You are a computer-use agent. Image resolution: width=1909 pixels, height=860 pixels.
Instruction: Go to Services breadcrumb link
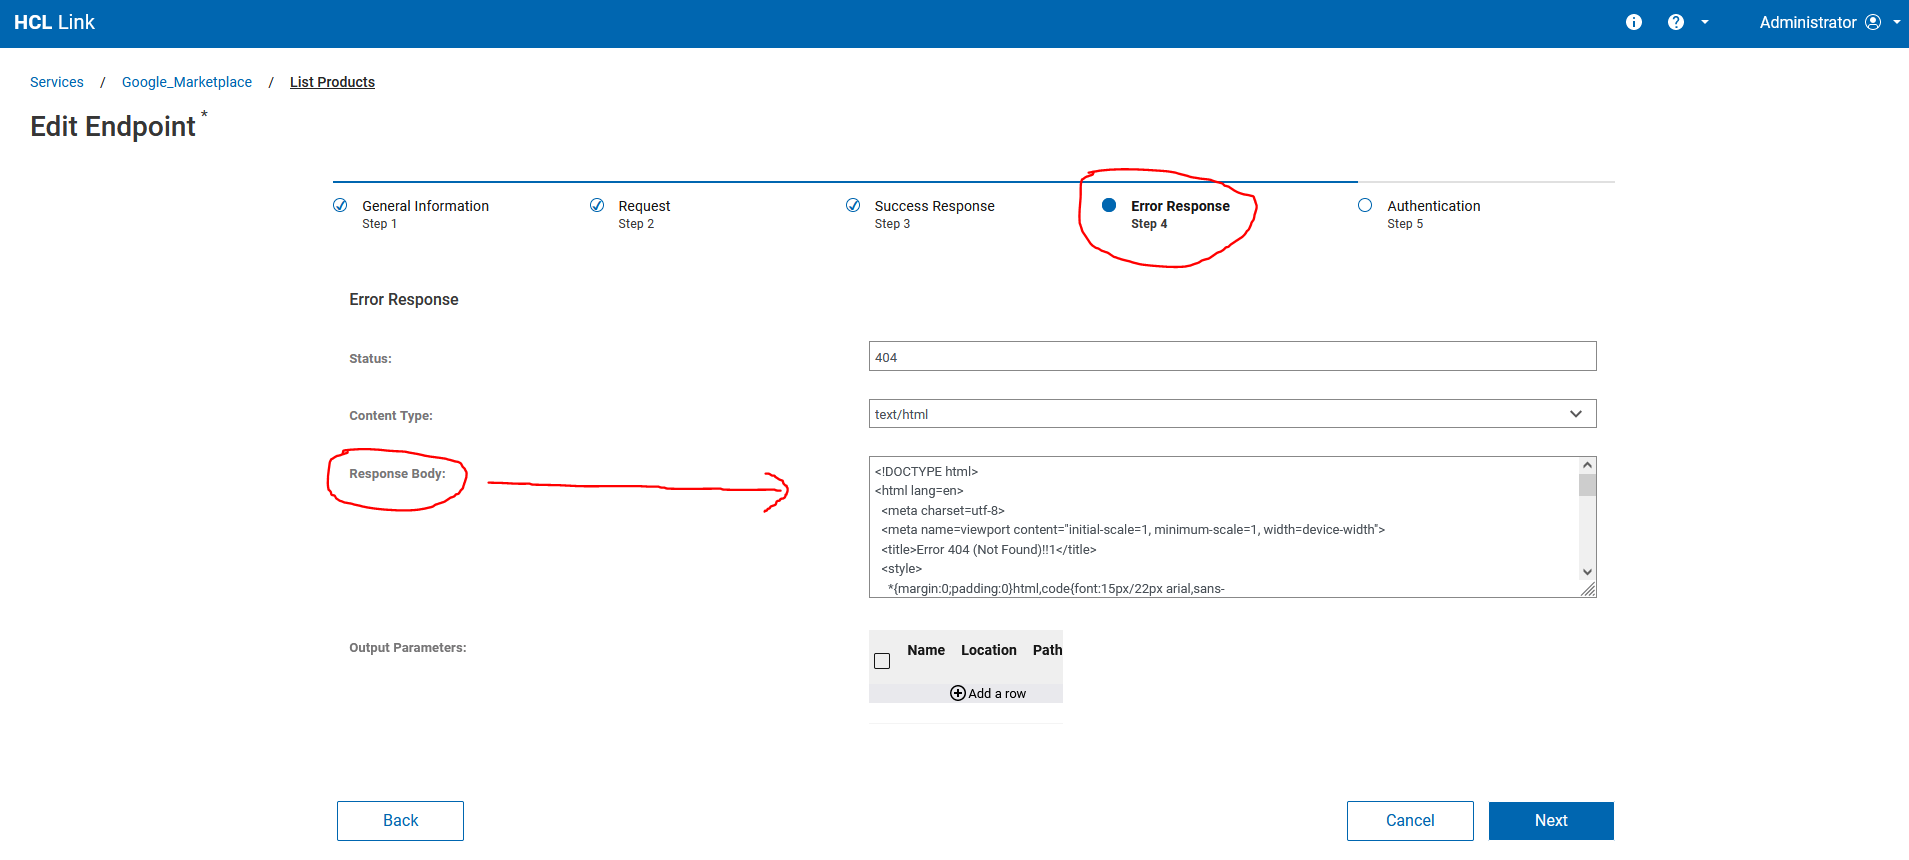click(x=57, y=82)
